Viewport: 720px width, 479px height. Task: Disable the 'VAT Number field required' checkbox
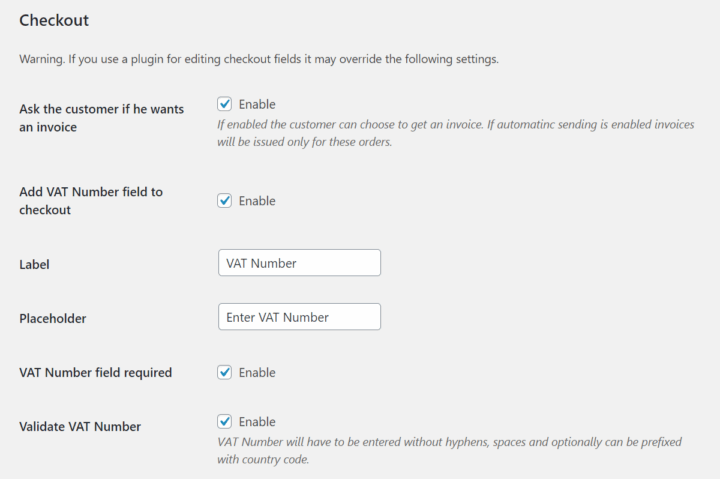point(225,372)
